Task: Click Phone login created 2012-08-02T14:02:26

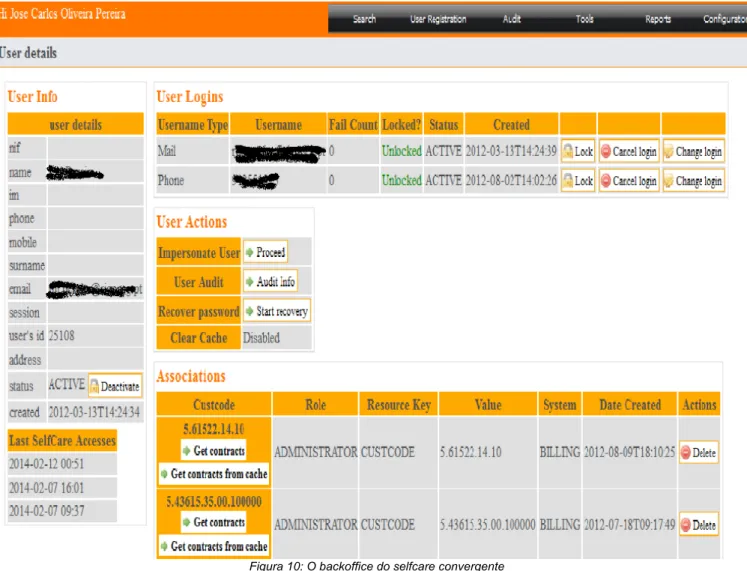Action: coord(511,180)
